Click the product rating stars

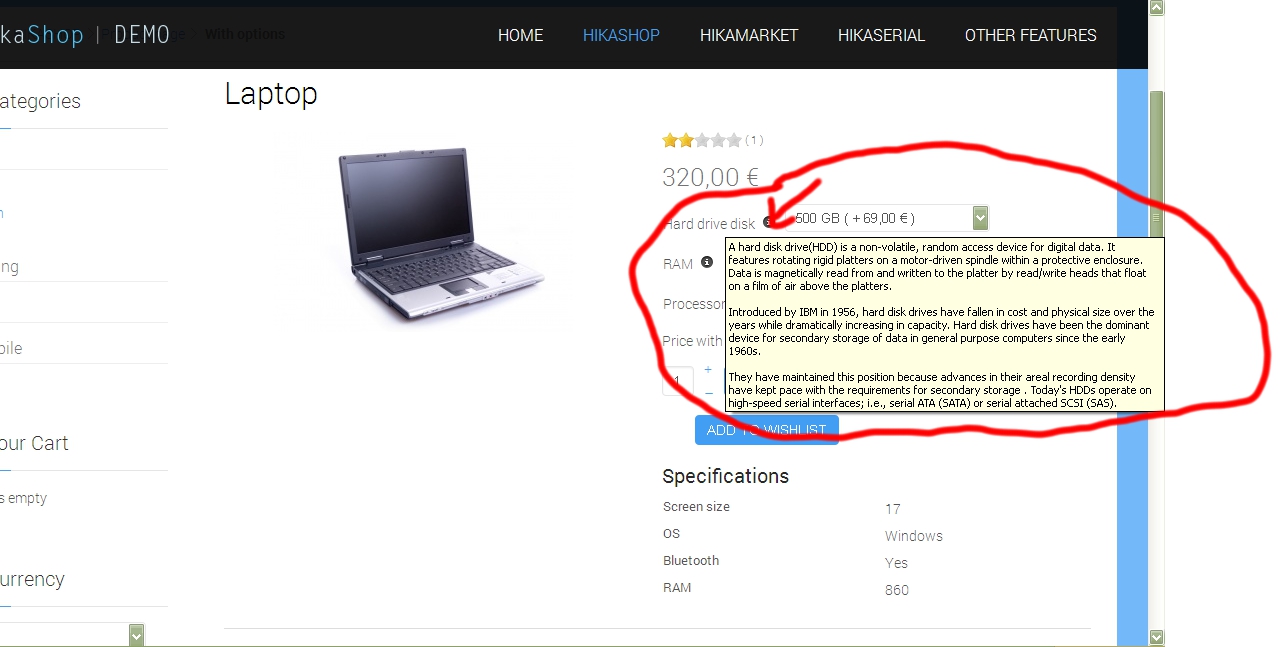click(x=702, y=140)
